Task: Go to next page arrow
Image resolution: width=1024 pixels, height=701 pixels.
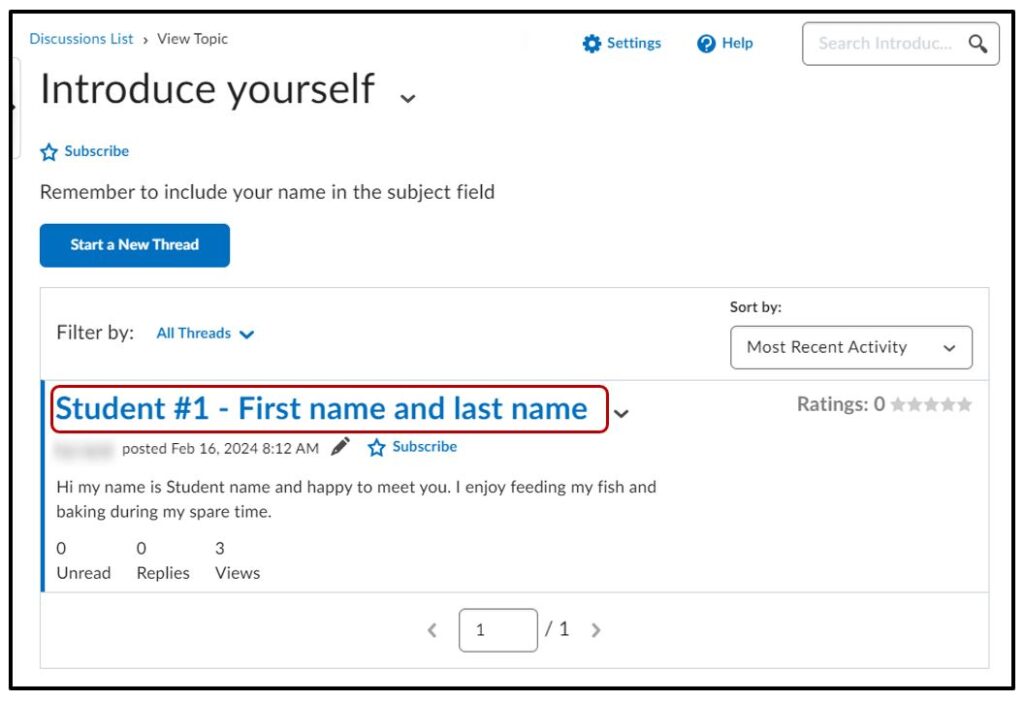Action: click(x=596, y=630)
